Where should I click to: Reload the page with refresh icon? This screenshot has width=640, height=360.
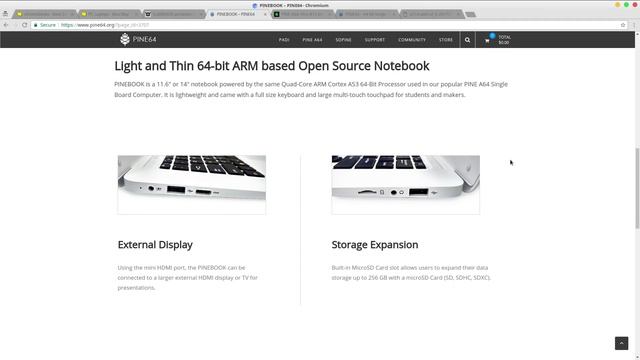click(24, 25)
